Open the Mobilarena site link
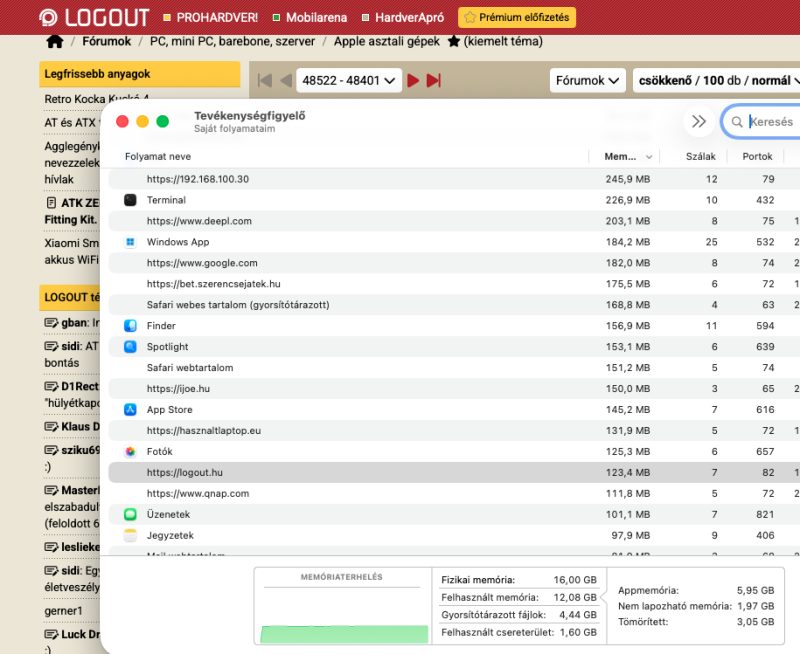This screenshot has width=800, height=654. click(x=310, y=17)
